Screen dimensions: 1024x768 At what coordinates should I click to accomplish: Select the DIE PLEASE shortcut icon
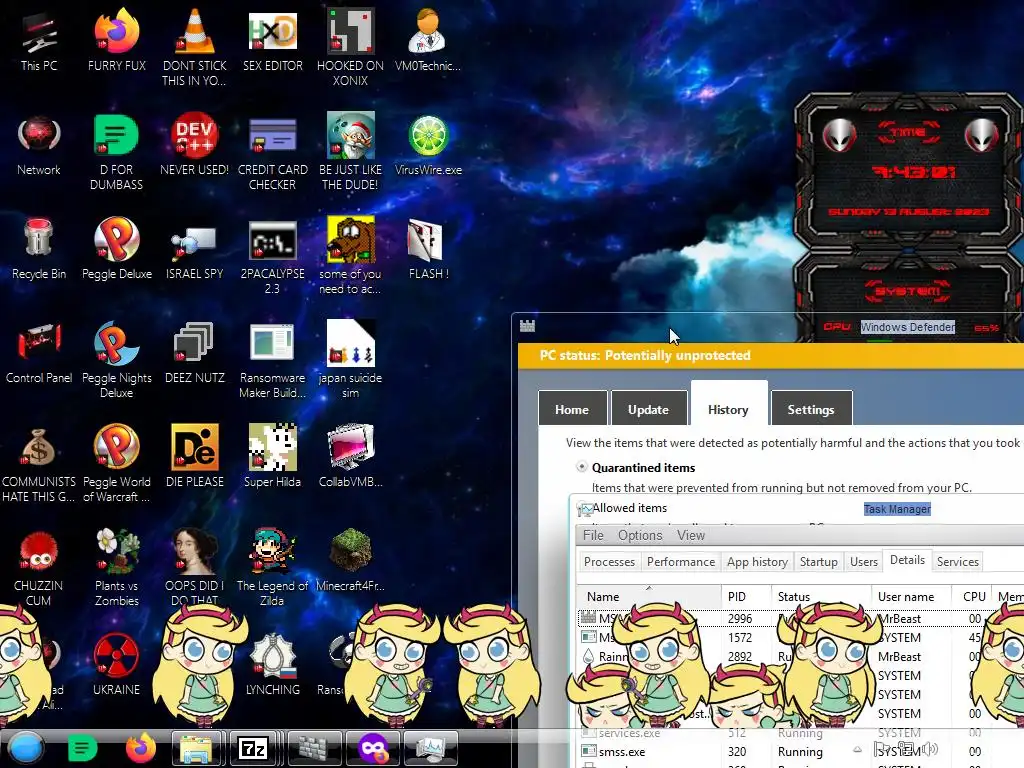(194, 458)
